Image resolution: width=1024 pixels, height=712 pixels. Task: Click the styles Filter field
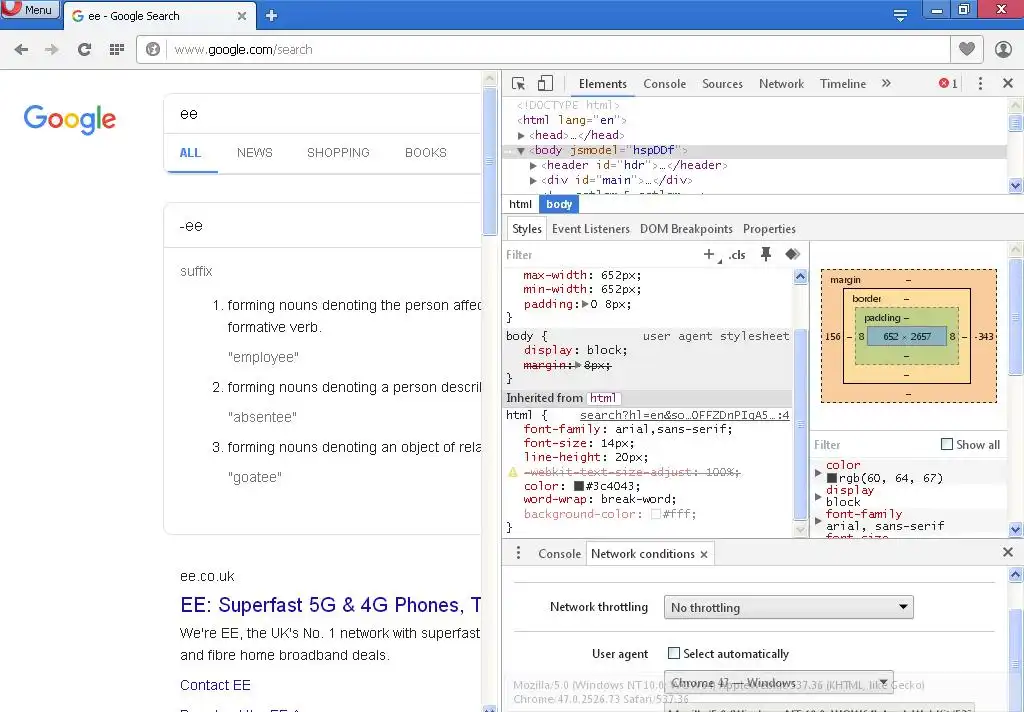click(x=601, y=255)
